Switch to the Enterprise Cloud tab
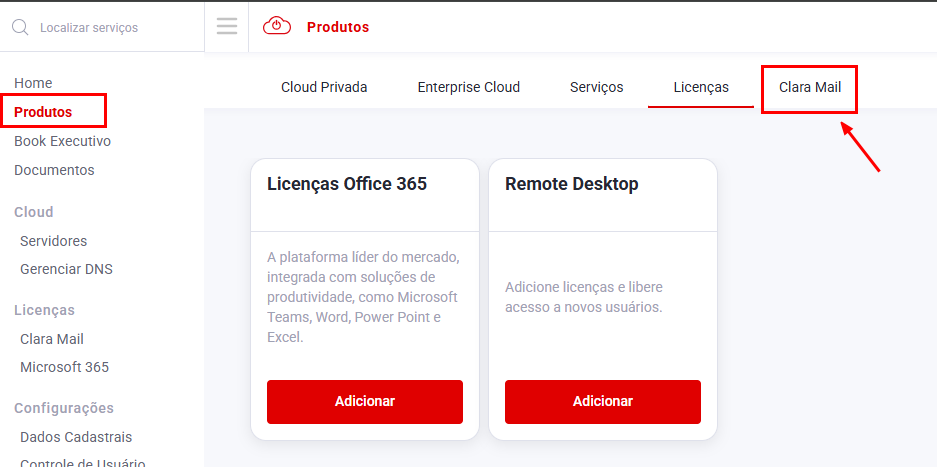The height and width of the screenshot is (467, 937). [x=468, y=87]
